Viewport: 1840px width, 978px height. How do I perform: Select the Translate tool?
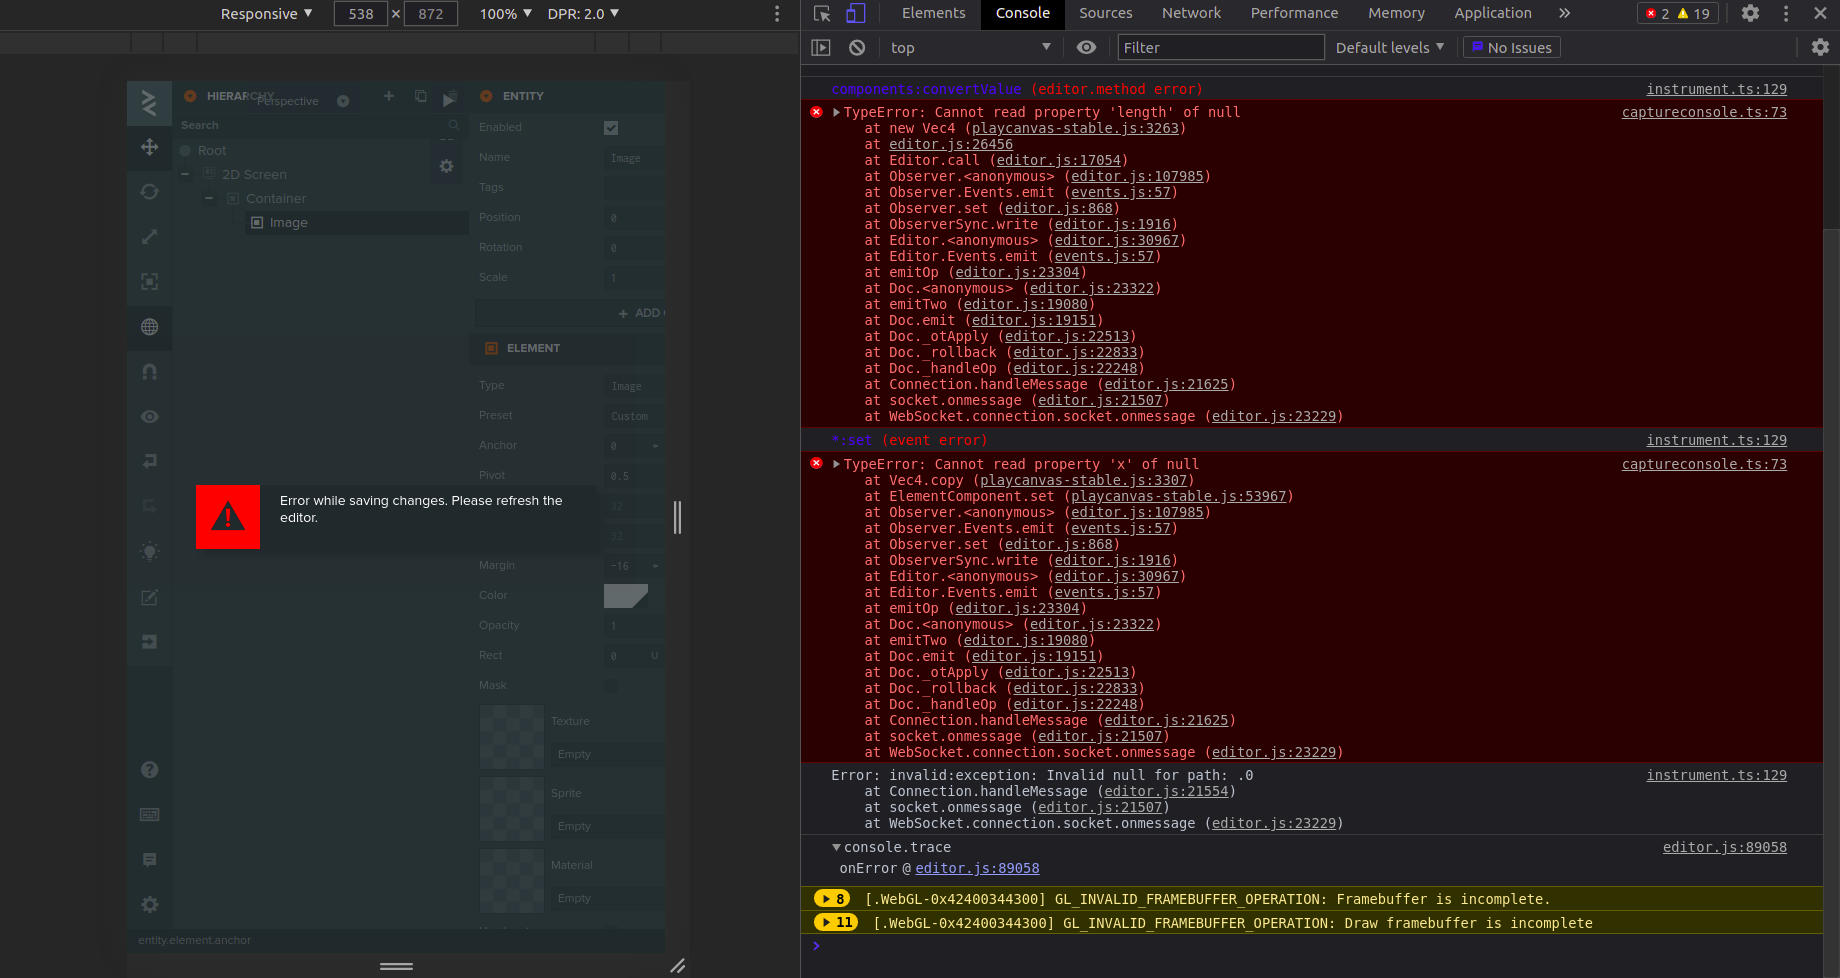(x=149, y=148)
